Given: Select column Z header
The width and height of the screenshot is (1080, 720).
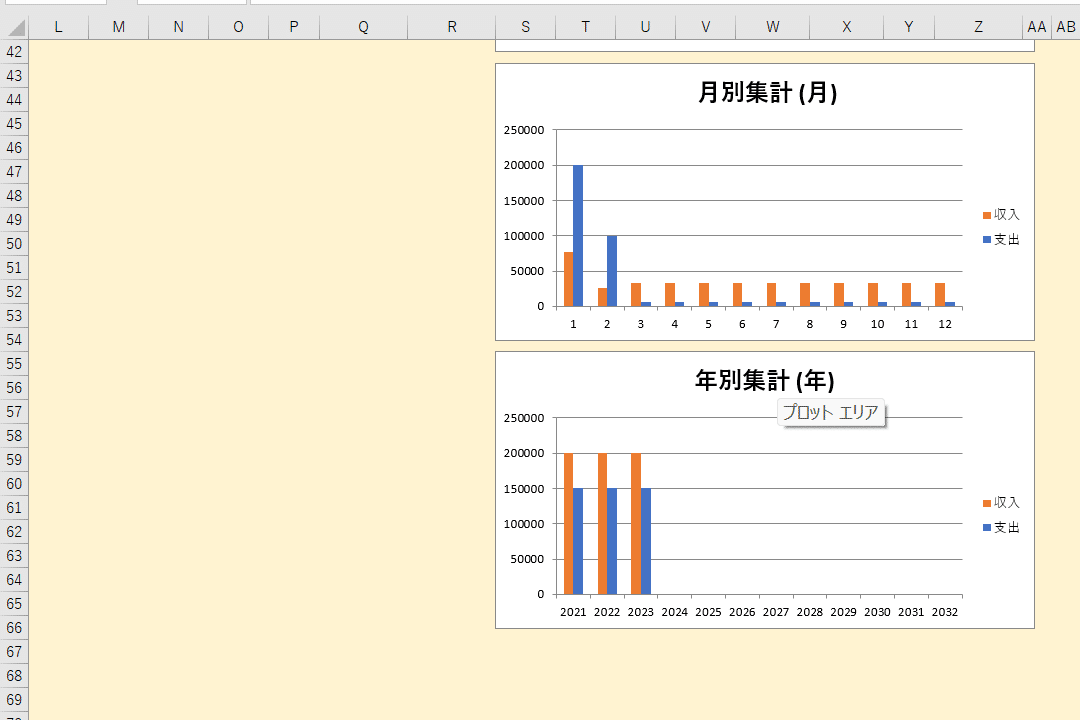Looking at the screenshot, I should point(979,27).
